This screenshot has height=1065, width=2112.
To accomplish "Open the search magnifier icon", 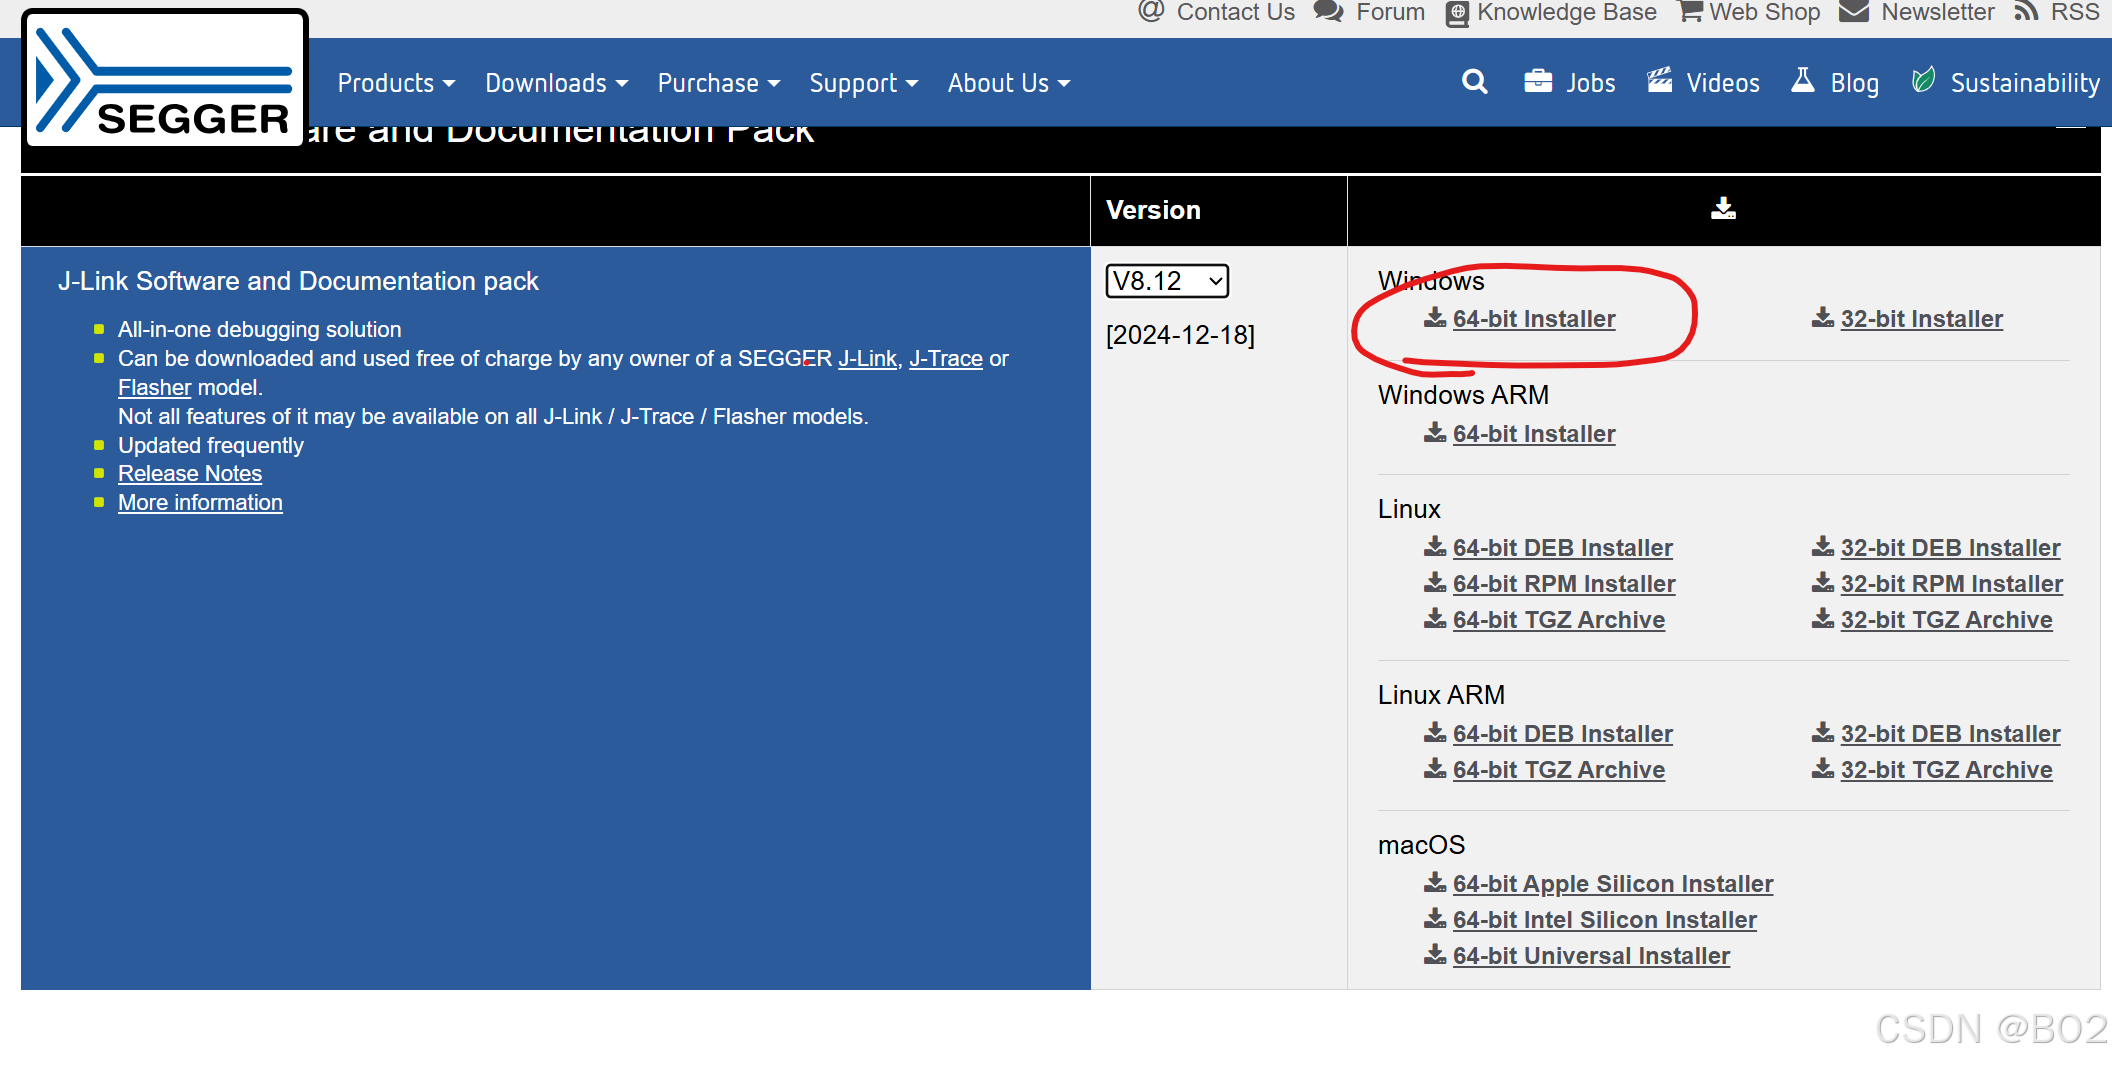I will [1475, 82].
